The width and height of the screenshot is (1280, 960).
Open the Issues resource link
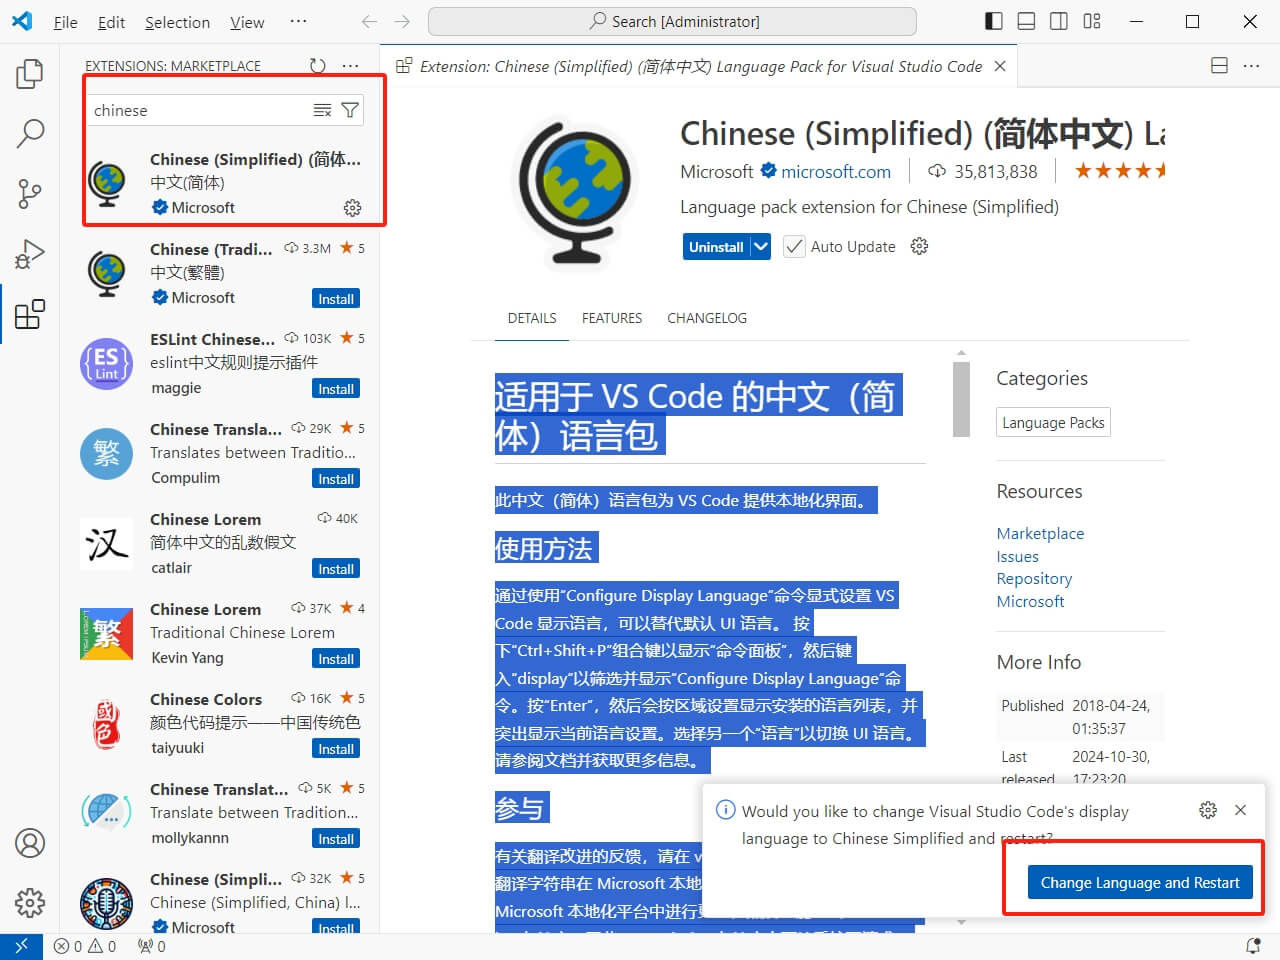pyautogui.click(x=1017, y=556)
